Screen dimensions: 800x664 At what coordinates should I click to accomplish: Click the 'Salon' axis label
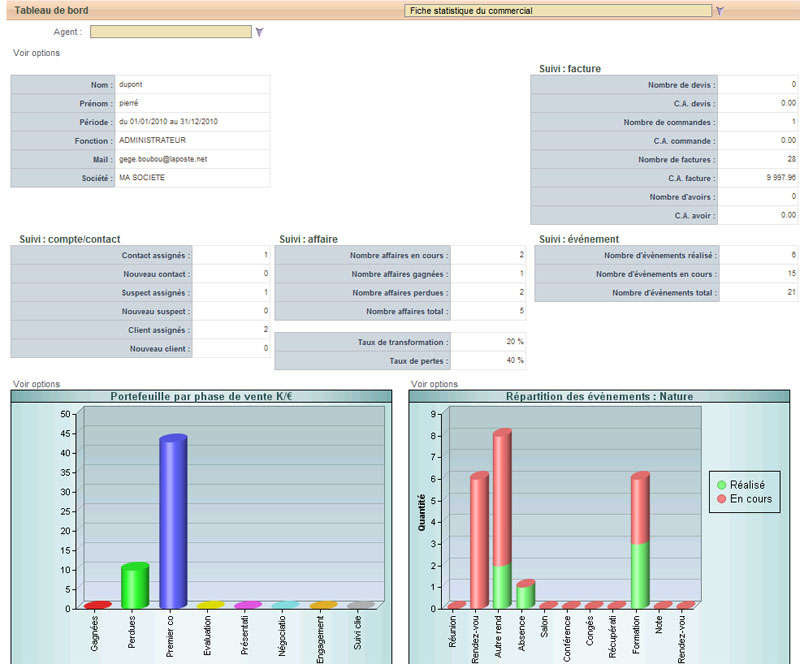(x=544, y=627)
